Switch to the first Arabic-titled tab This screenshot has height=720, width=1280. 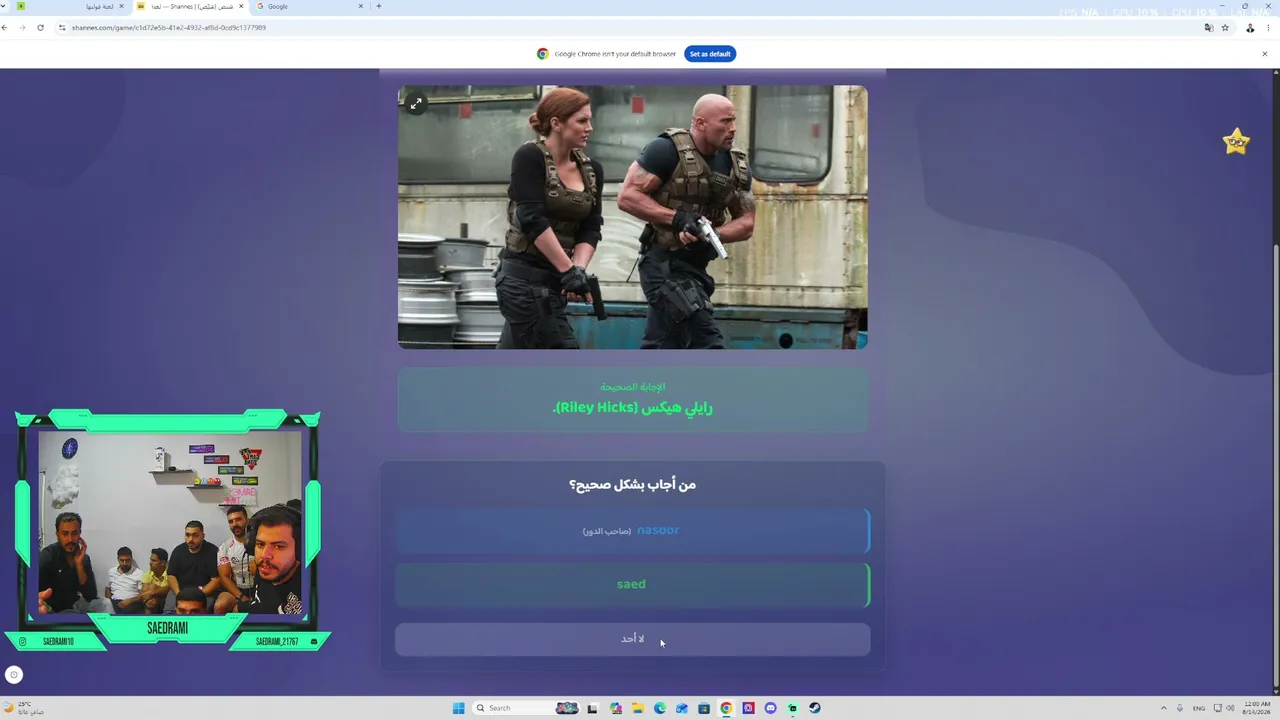pyautogui.click(x=70, y=6)
